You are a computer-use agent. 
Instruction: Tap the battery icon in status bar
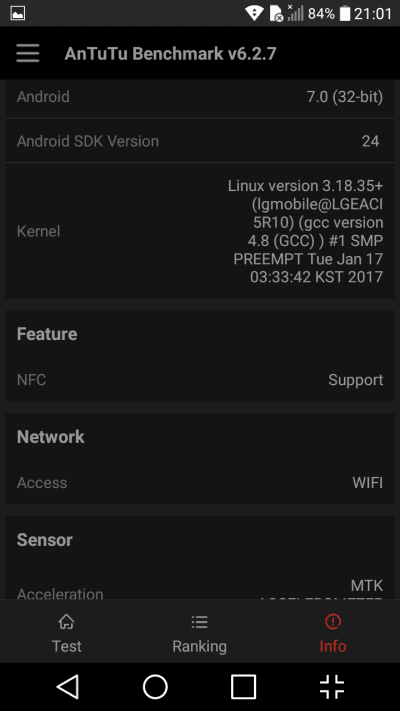tap(345, 13)
